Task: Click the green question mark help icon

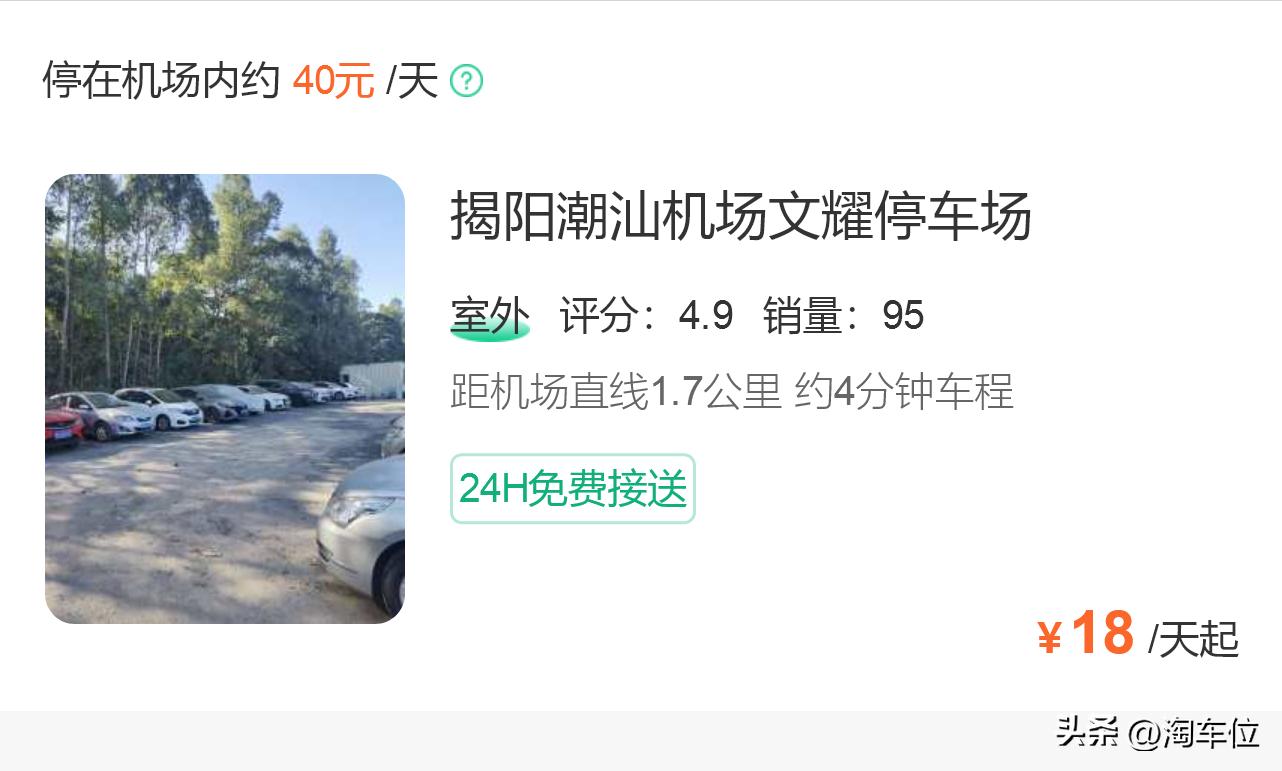Action: pos(466,81)
